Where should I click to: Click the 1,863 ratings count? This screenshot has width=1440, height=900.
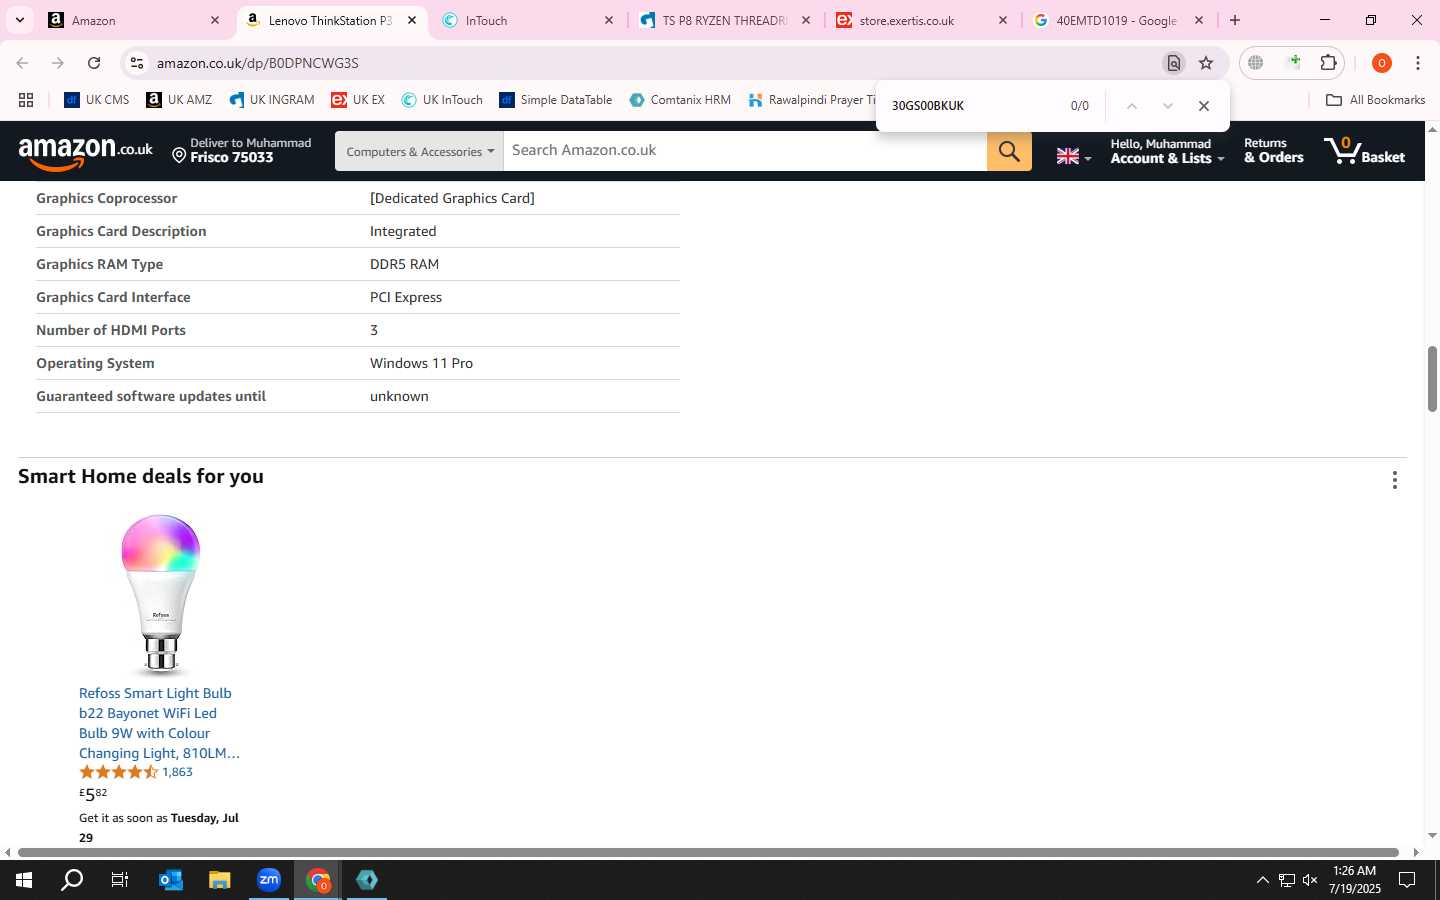177,772
